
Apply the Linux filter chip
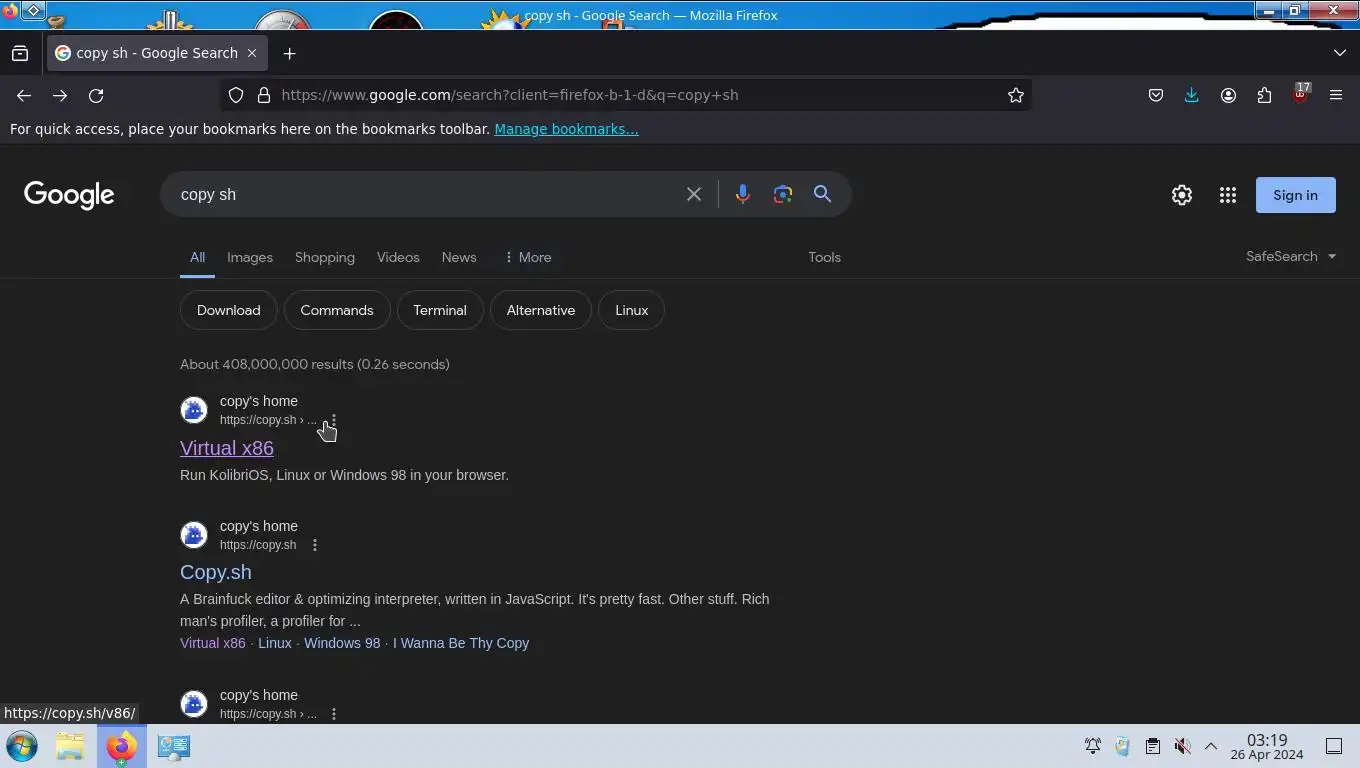coord(632,310)
